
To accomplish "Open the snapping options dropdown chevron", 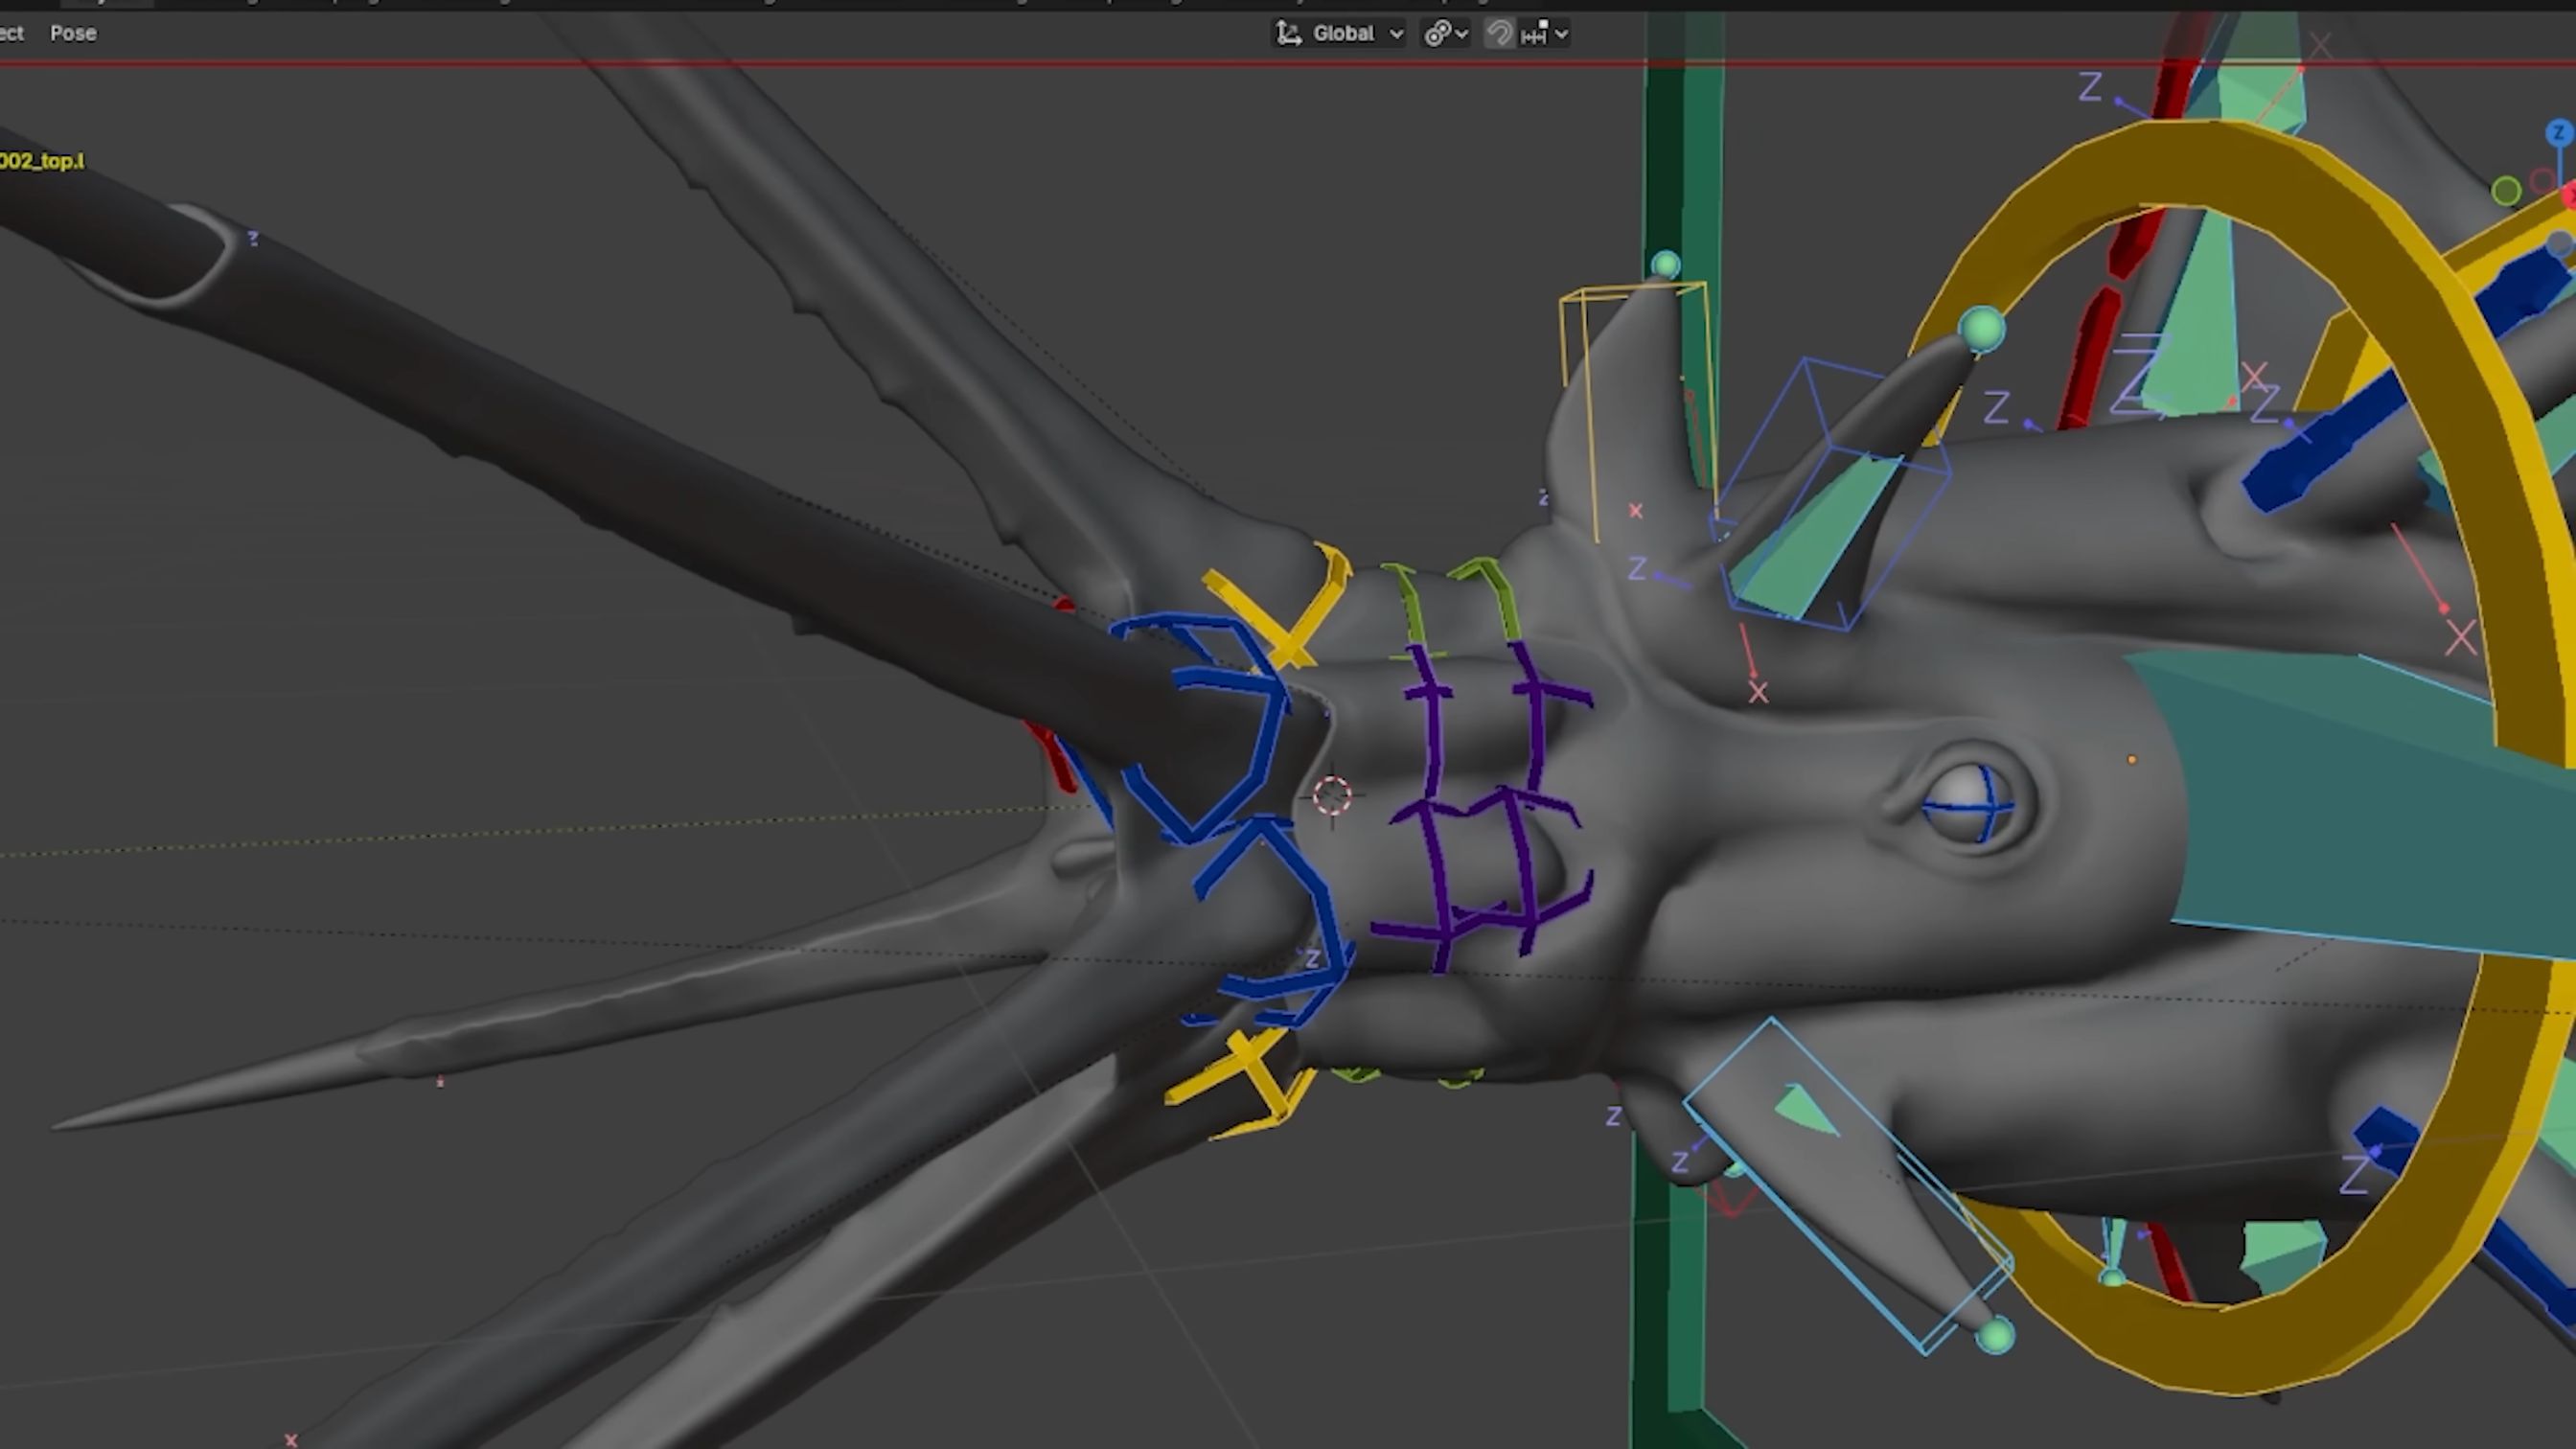I will click(x=1461, y=33).
